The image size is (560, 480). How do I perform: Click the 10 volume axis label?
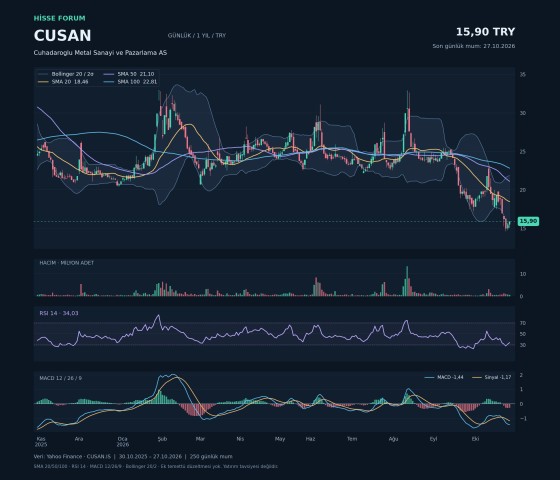(523, 274)
